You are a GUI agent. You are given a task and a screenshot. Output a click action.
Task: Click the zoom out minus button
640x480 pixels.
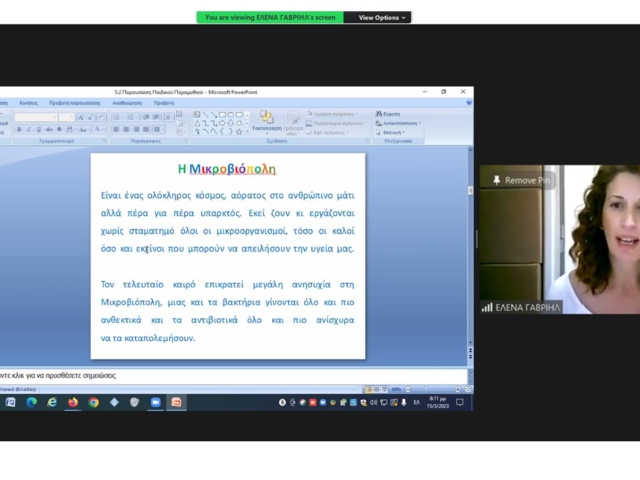408,389
